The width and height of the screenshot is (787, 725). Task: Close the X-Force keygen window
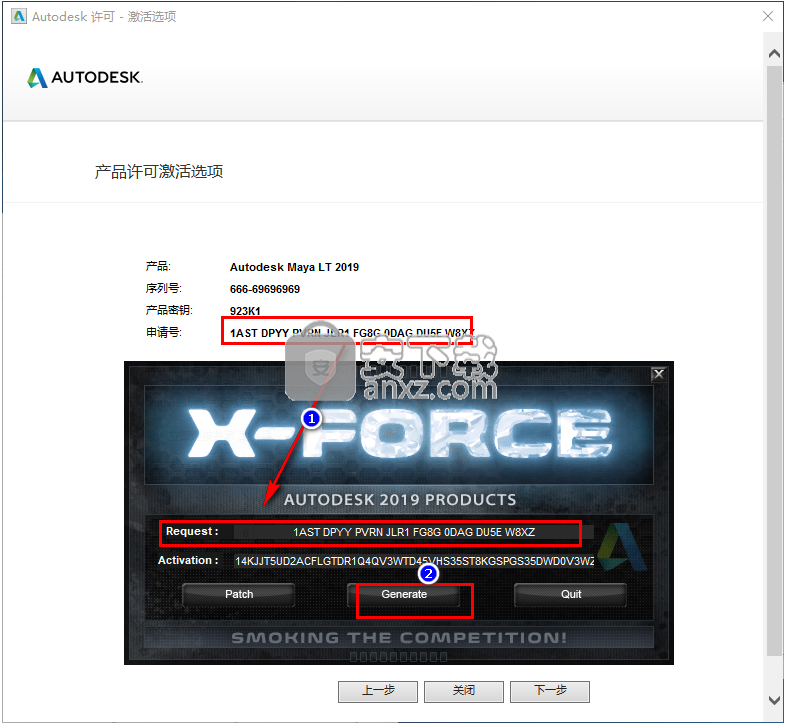point(659,375)
